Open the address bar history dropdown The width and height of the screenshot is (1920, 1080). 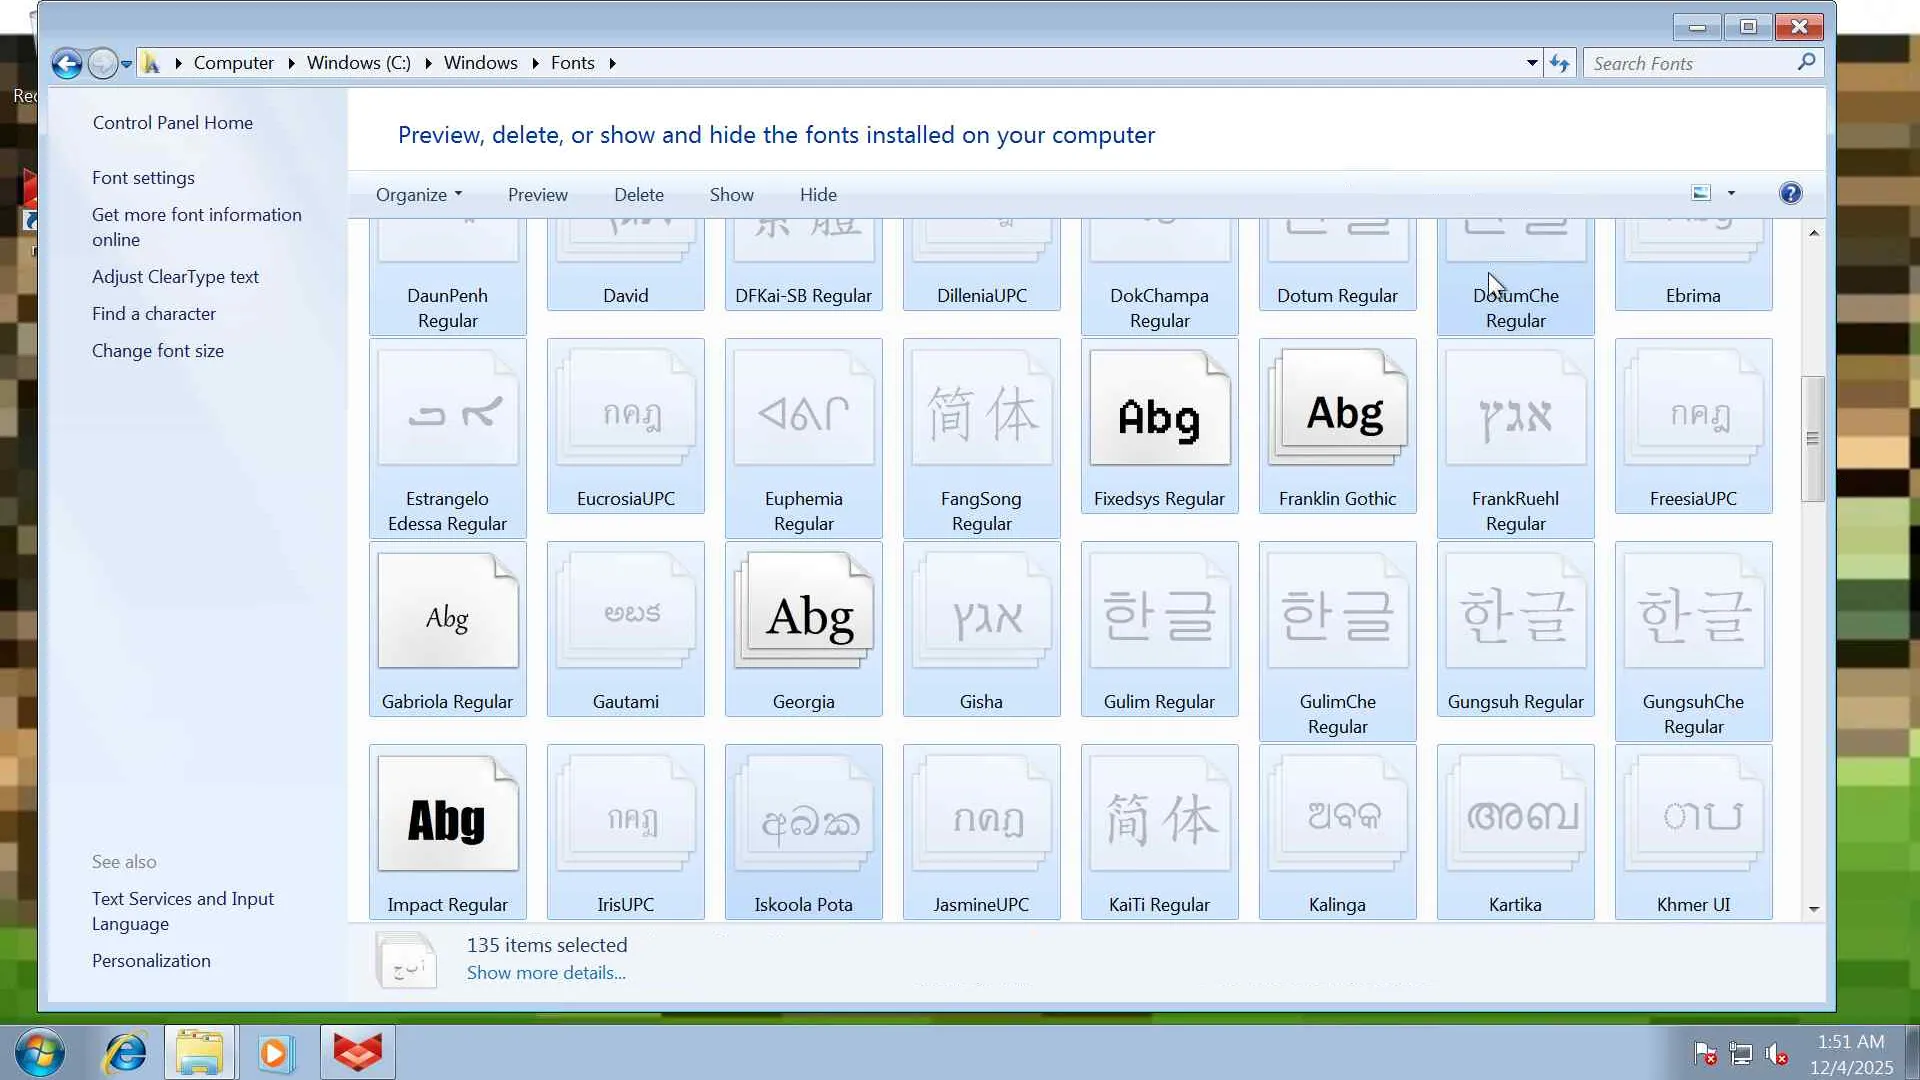(1531, 63)
